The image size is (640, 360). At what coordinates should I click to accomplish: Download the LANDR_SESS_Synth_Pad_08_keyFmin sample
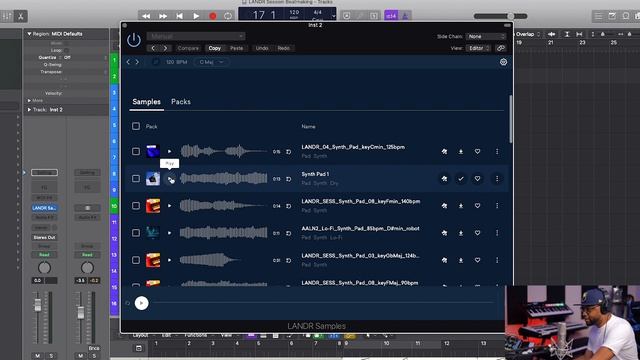(x=461, y=206)
